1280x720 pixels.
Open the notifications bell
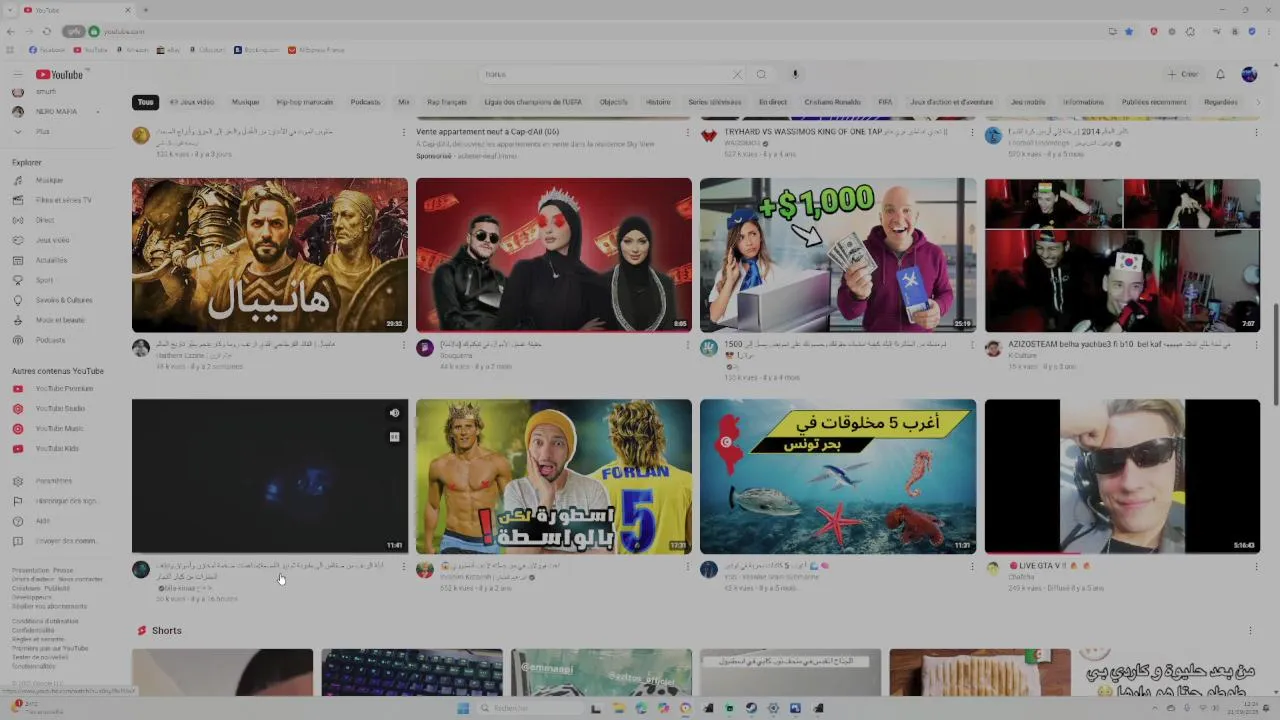[x=1220, y=74]
